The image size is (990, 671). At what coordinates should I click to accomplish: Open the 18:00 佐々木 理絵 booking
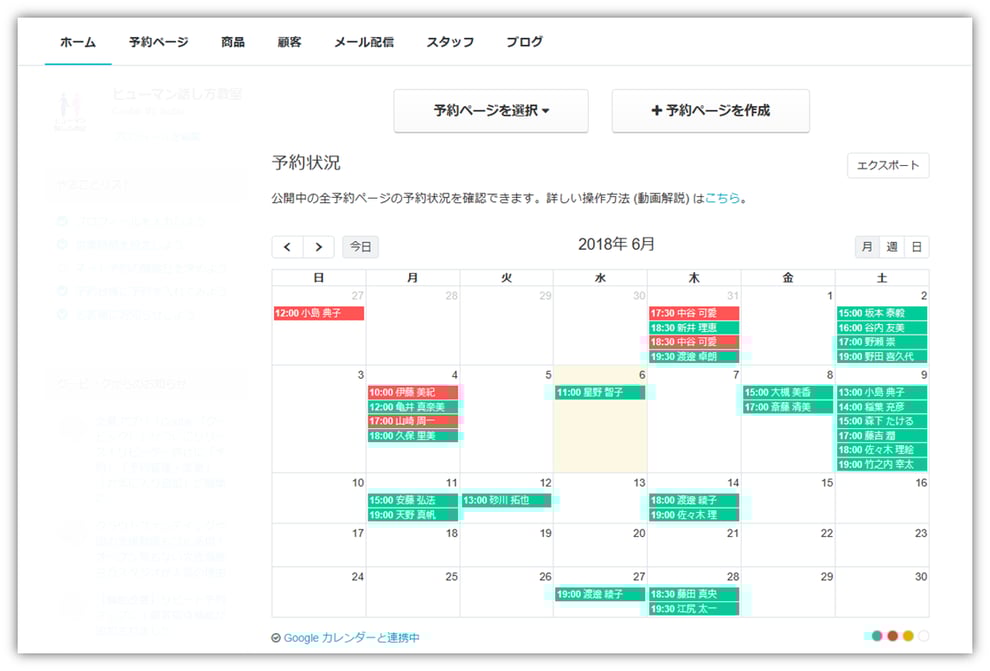(x=882, y=450)
